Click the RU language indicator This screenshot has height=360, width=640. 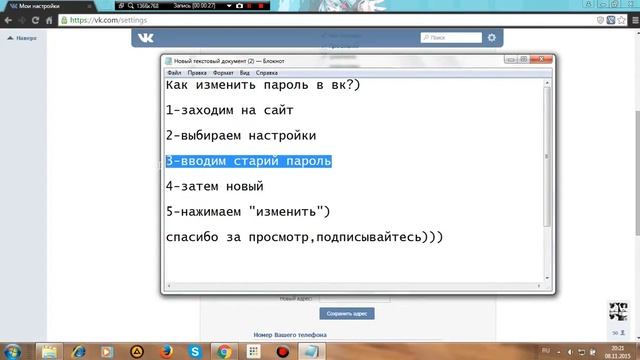pyautogui.click(x=546, y=350)
